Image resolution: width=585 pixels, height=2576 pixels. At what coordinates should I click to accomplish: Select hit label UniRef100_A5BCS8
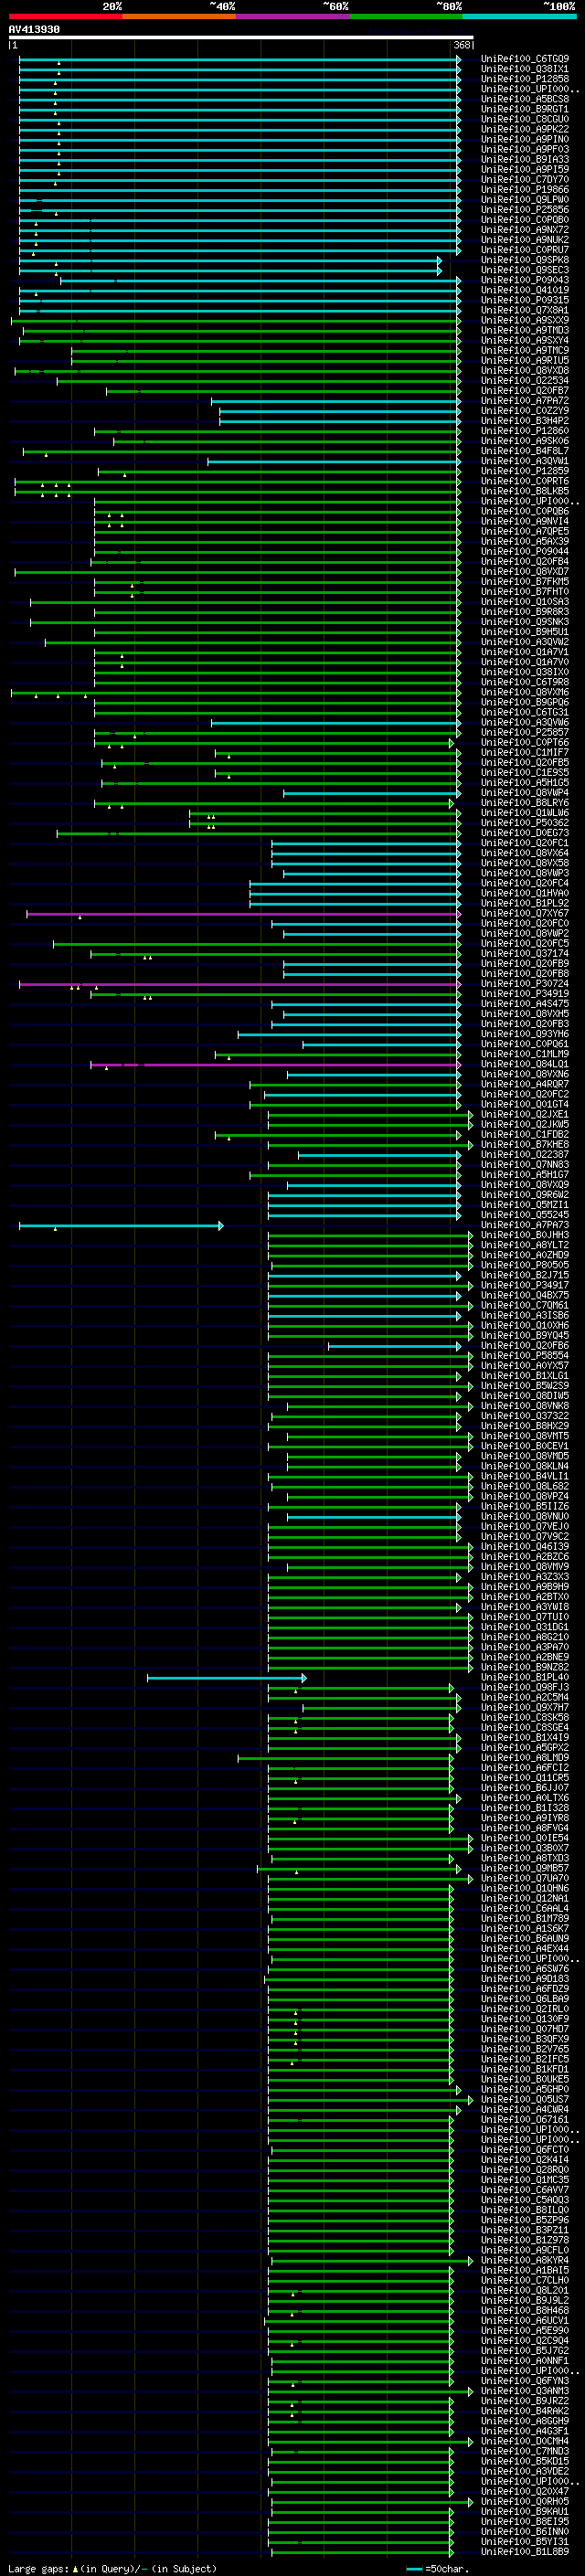click(525, 99)
